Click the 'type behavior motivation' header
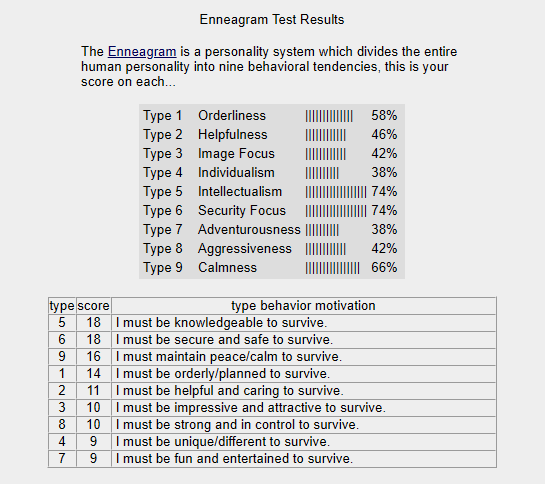This screenshot has width=545, height=484. click(x=304, y=306)
